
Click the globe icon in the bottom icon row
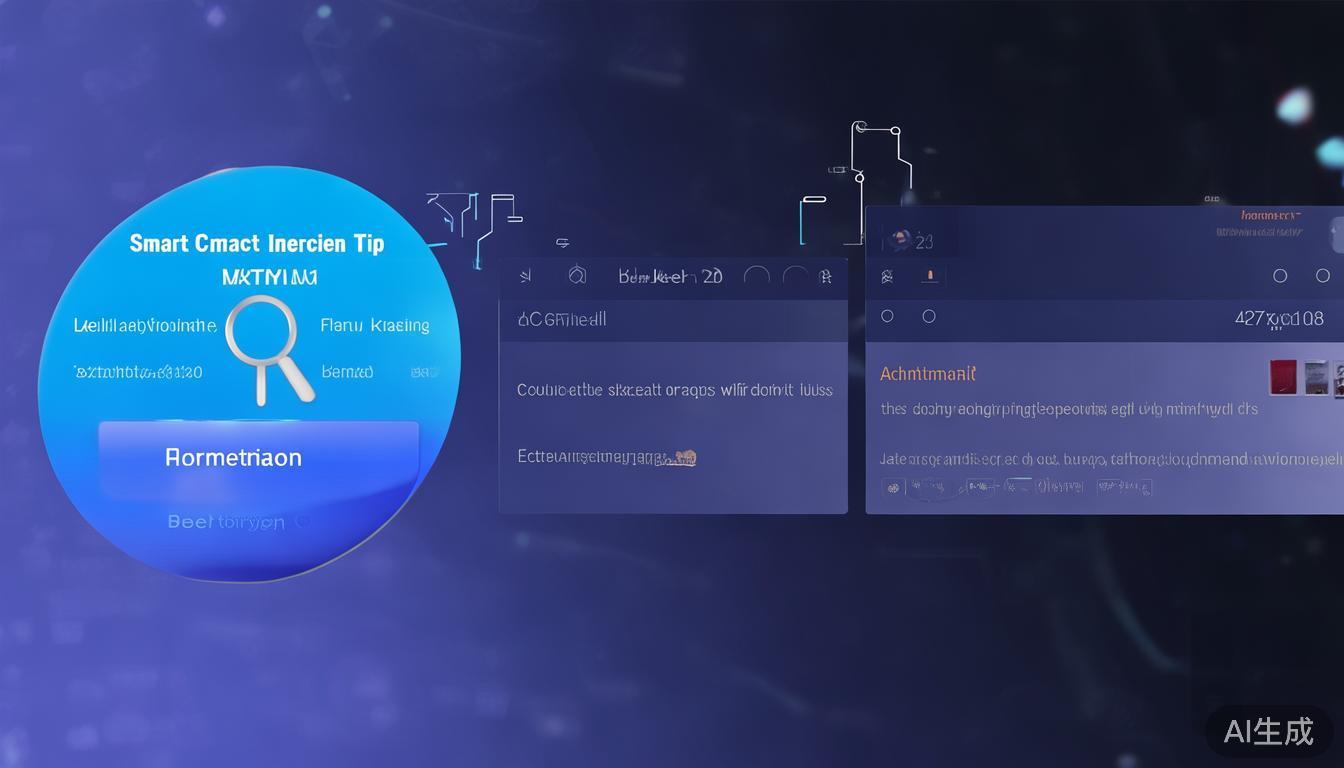(x=893, y=487)
